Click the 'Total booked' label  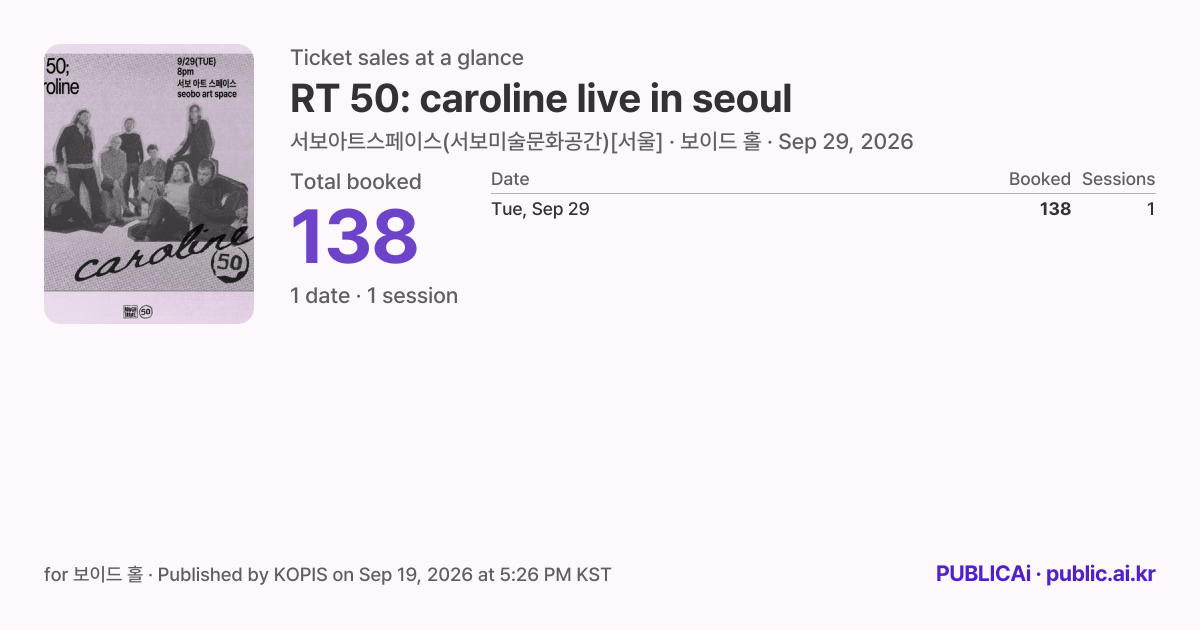click(356, 182)
